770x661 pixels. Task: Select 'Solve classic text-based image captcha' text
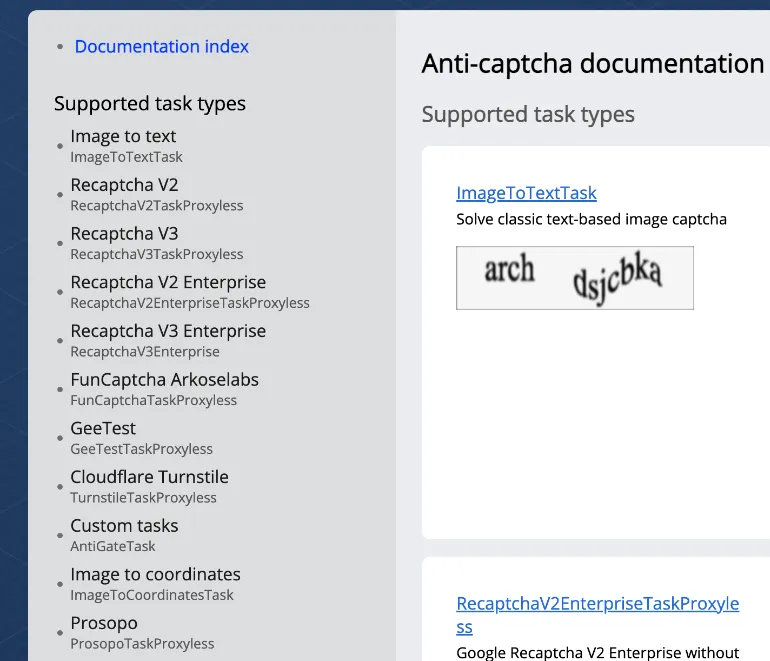pyautogui.click(x=591, y=219)
